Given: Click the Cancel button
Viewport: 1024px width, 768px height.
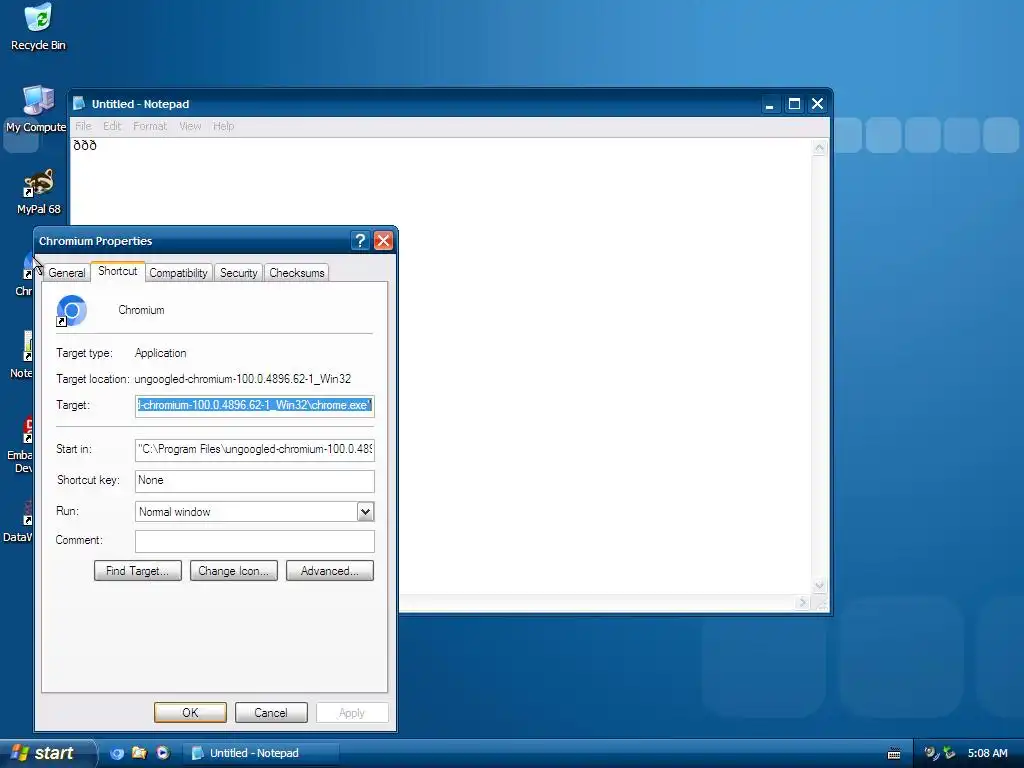Looking at the screenshot, I should point(271,712).
